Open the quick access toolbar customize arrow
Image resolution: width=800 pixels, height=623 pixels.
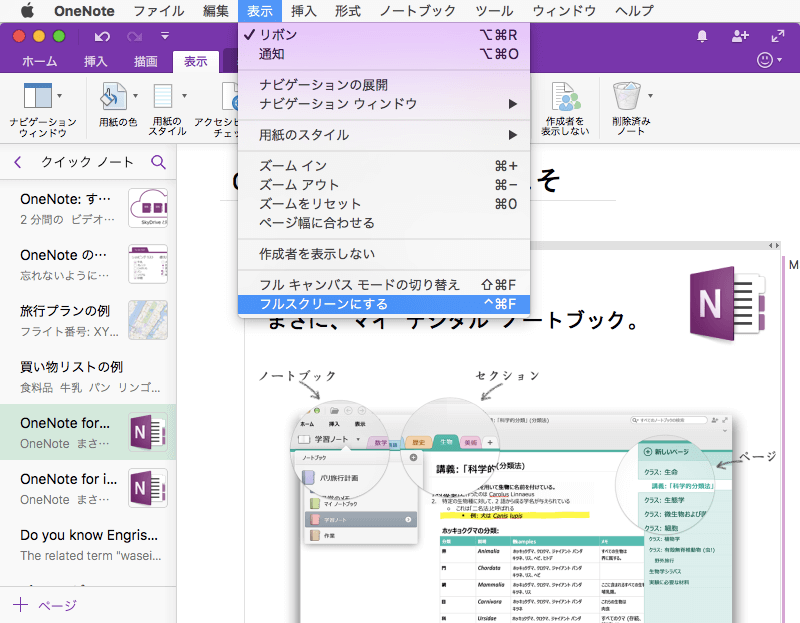pos(165,36)
